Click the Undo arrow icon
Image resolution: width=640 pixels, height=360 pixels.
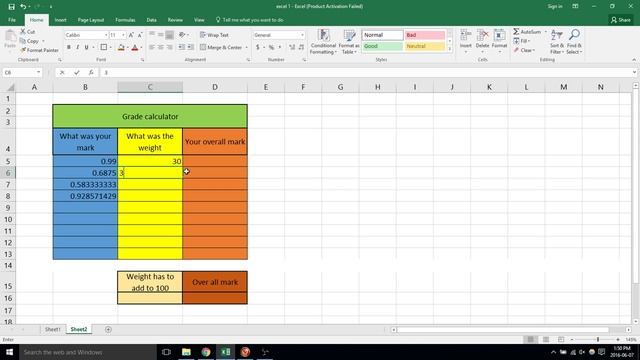23,7
